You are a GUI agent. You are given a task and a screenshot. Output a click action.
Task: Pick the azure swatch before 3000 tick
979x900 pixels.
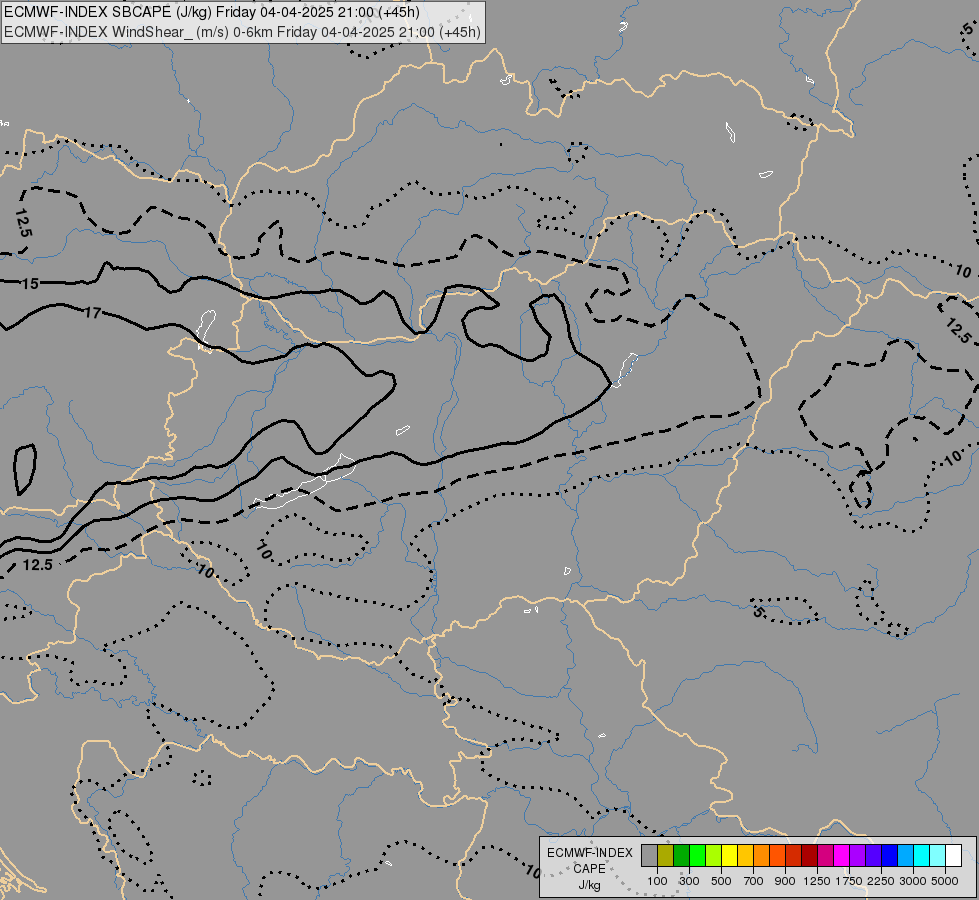click(x=906, y=855)
